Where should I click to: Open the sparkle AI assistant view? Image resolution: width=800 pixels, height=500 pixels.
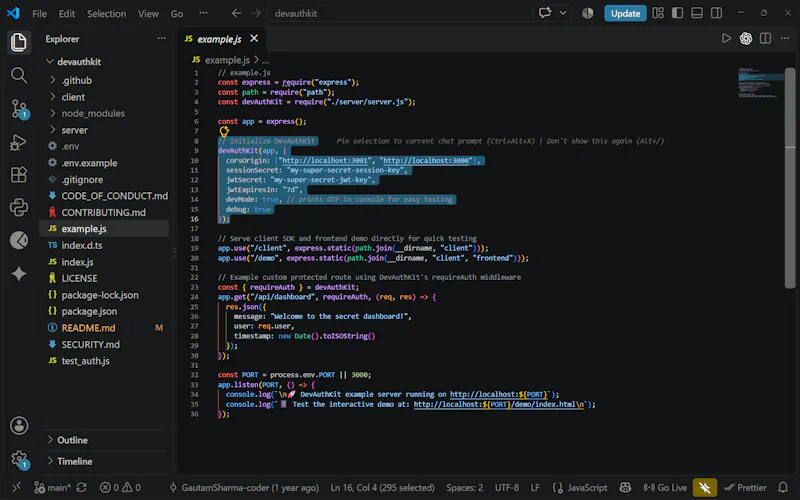point(19,273)
